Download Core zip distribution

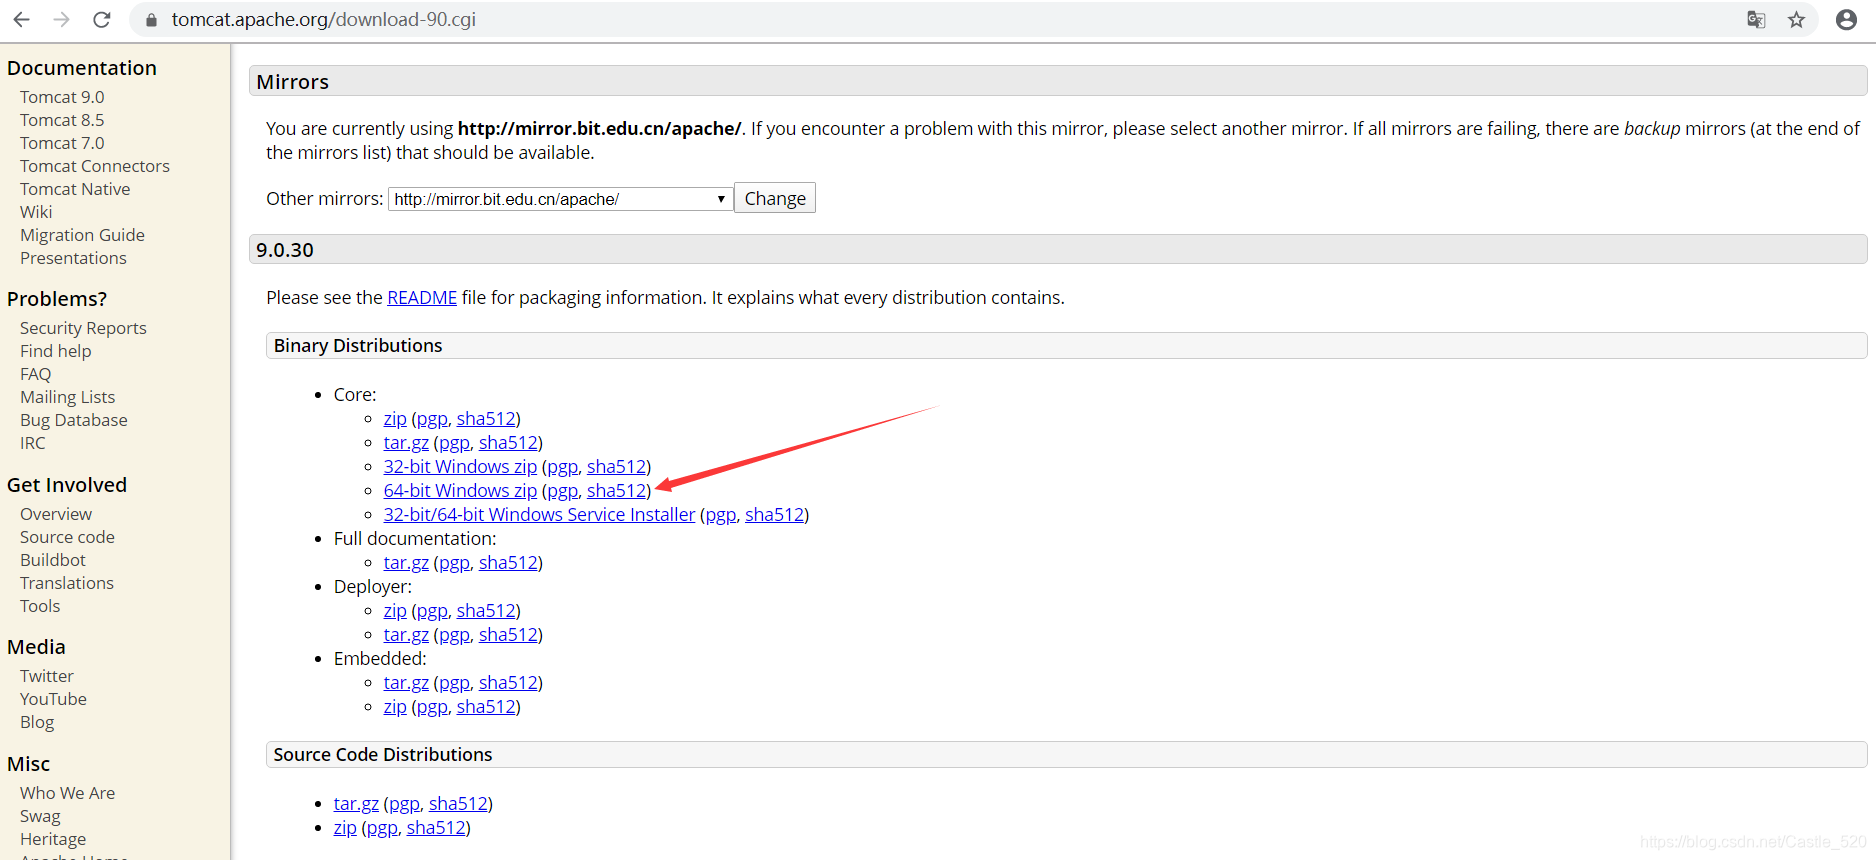tap(395, 418)
